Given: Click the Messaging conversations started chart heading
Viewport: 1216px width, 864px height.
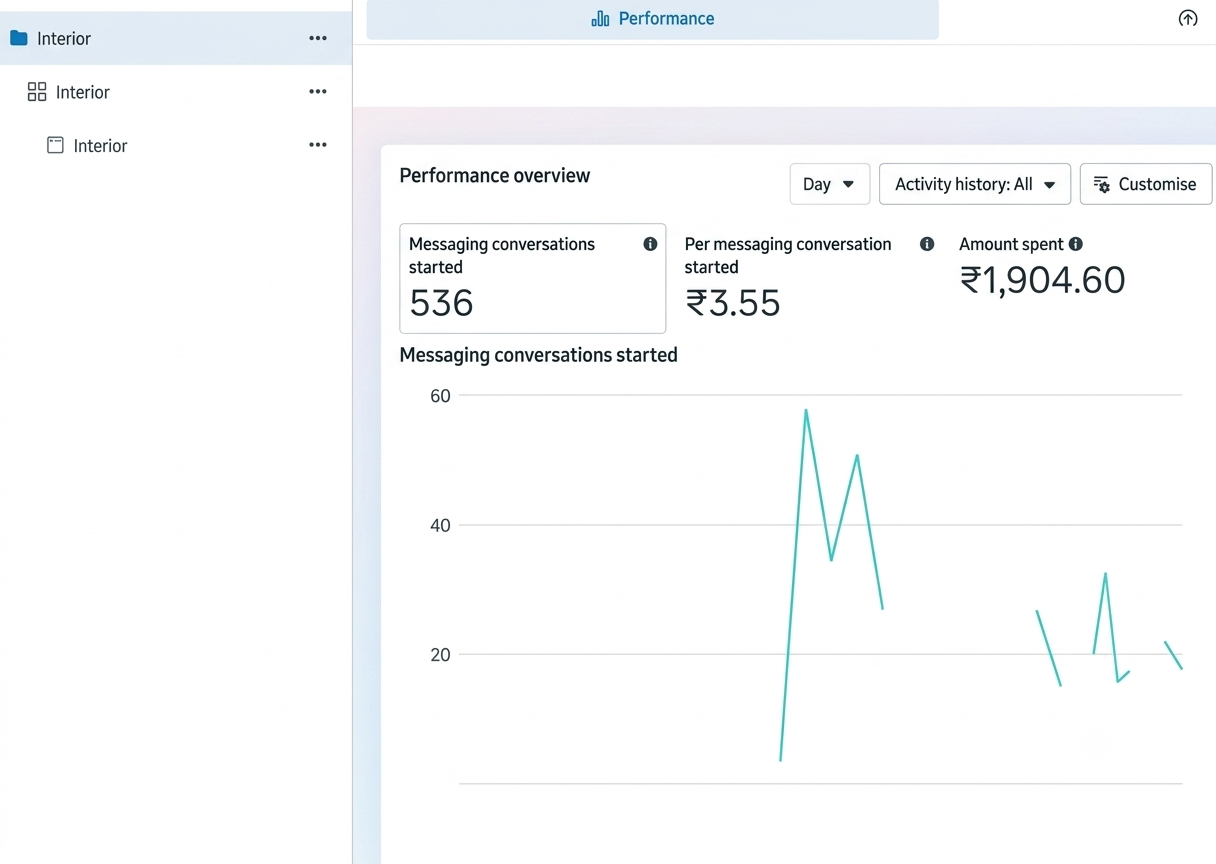Looking at the screenshot, I should 539,355.
